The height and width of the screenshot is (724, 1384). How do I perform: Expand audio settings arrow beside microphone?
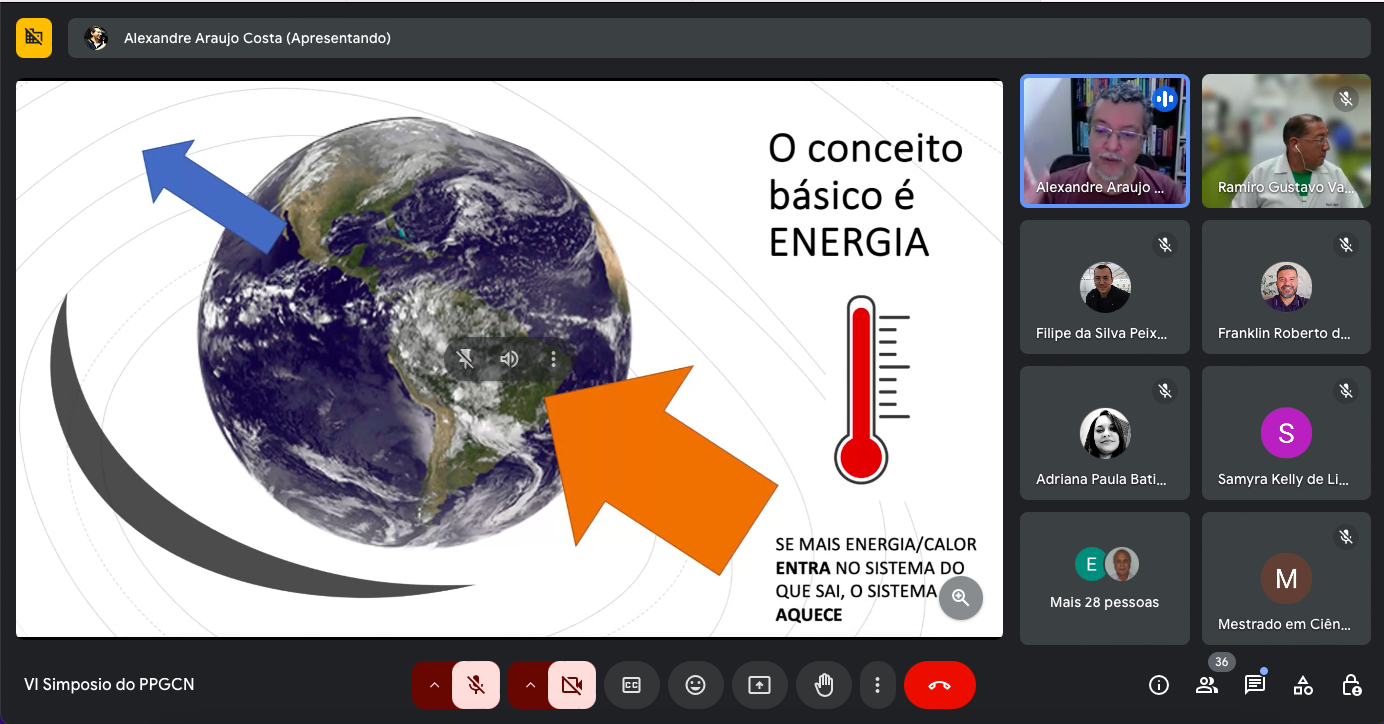(x=434, y=685)
